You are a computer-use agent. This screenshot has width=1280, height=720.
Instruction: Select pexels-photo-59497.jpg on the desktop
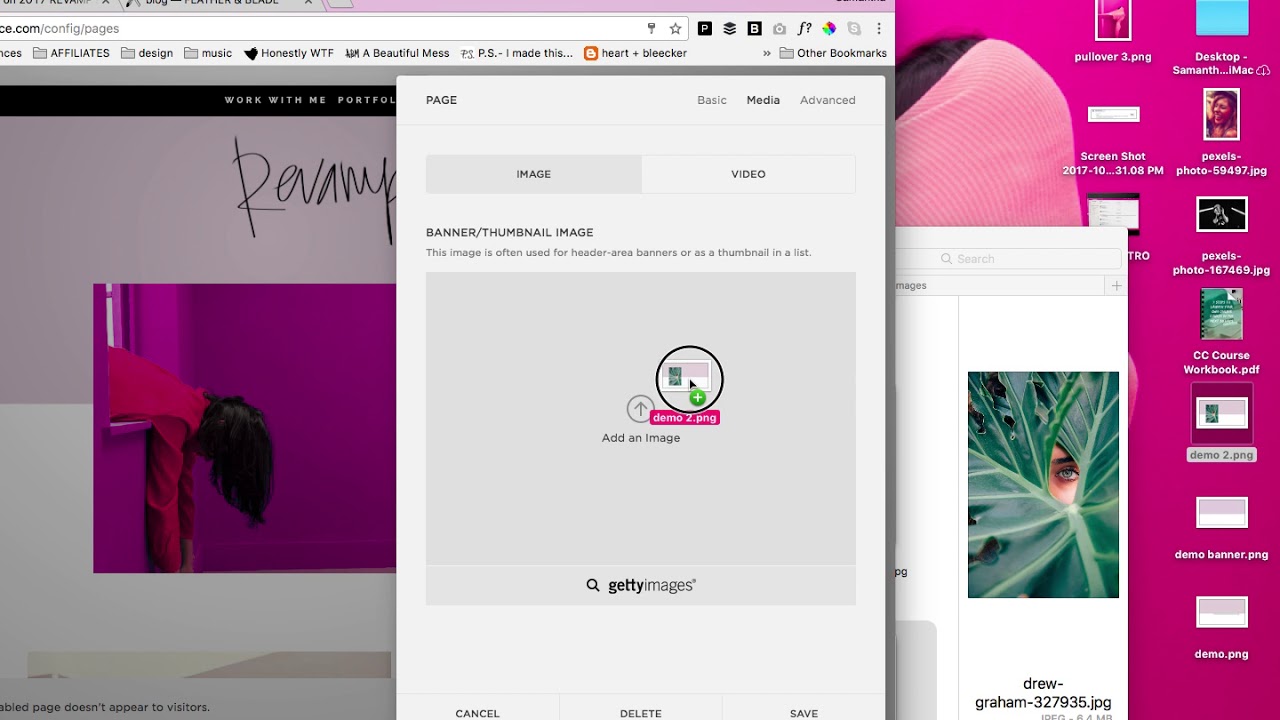click(1221, 132)
